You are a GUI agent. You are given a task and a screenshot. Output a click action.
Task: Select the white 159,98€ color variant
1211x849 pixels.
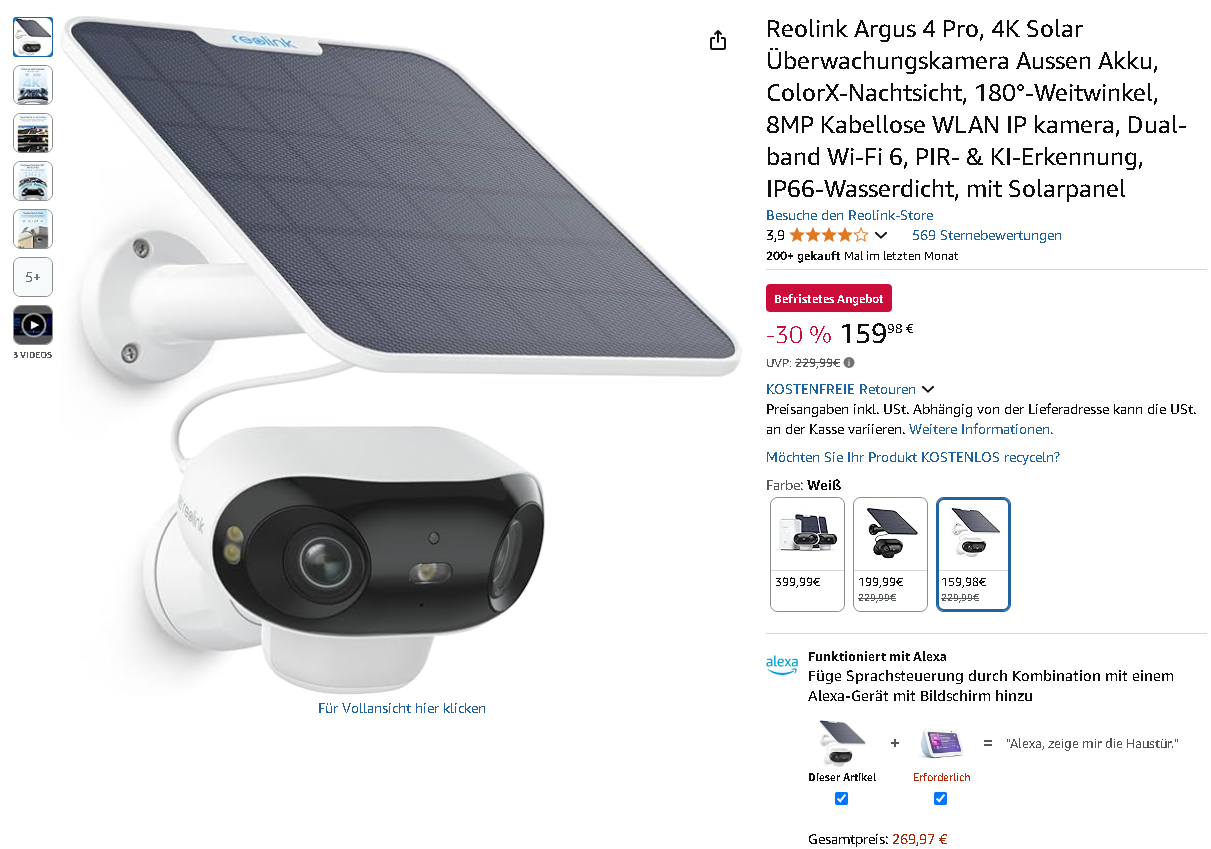pyautogui.click(x=973, y=554)
